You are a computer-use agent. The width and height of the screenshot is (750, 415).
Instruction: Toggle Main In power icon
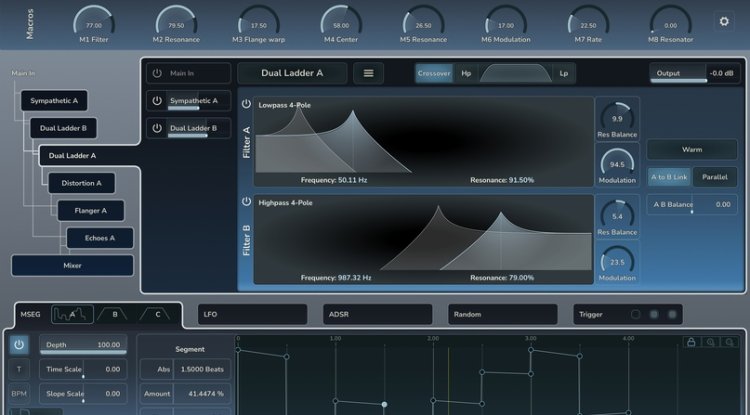pos(157,73)
